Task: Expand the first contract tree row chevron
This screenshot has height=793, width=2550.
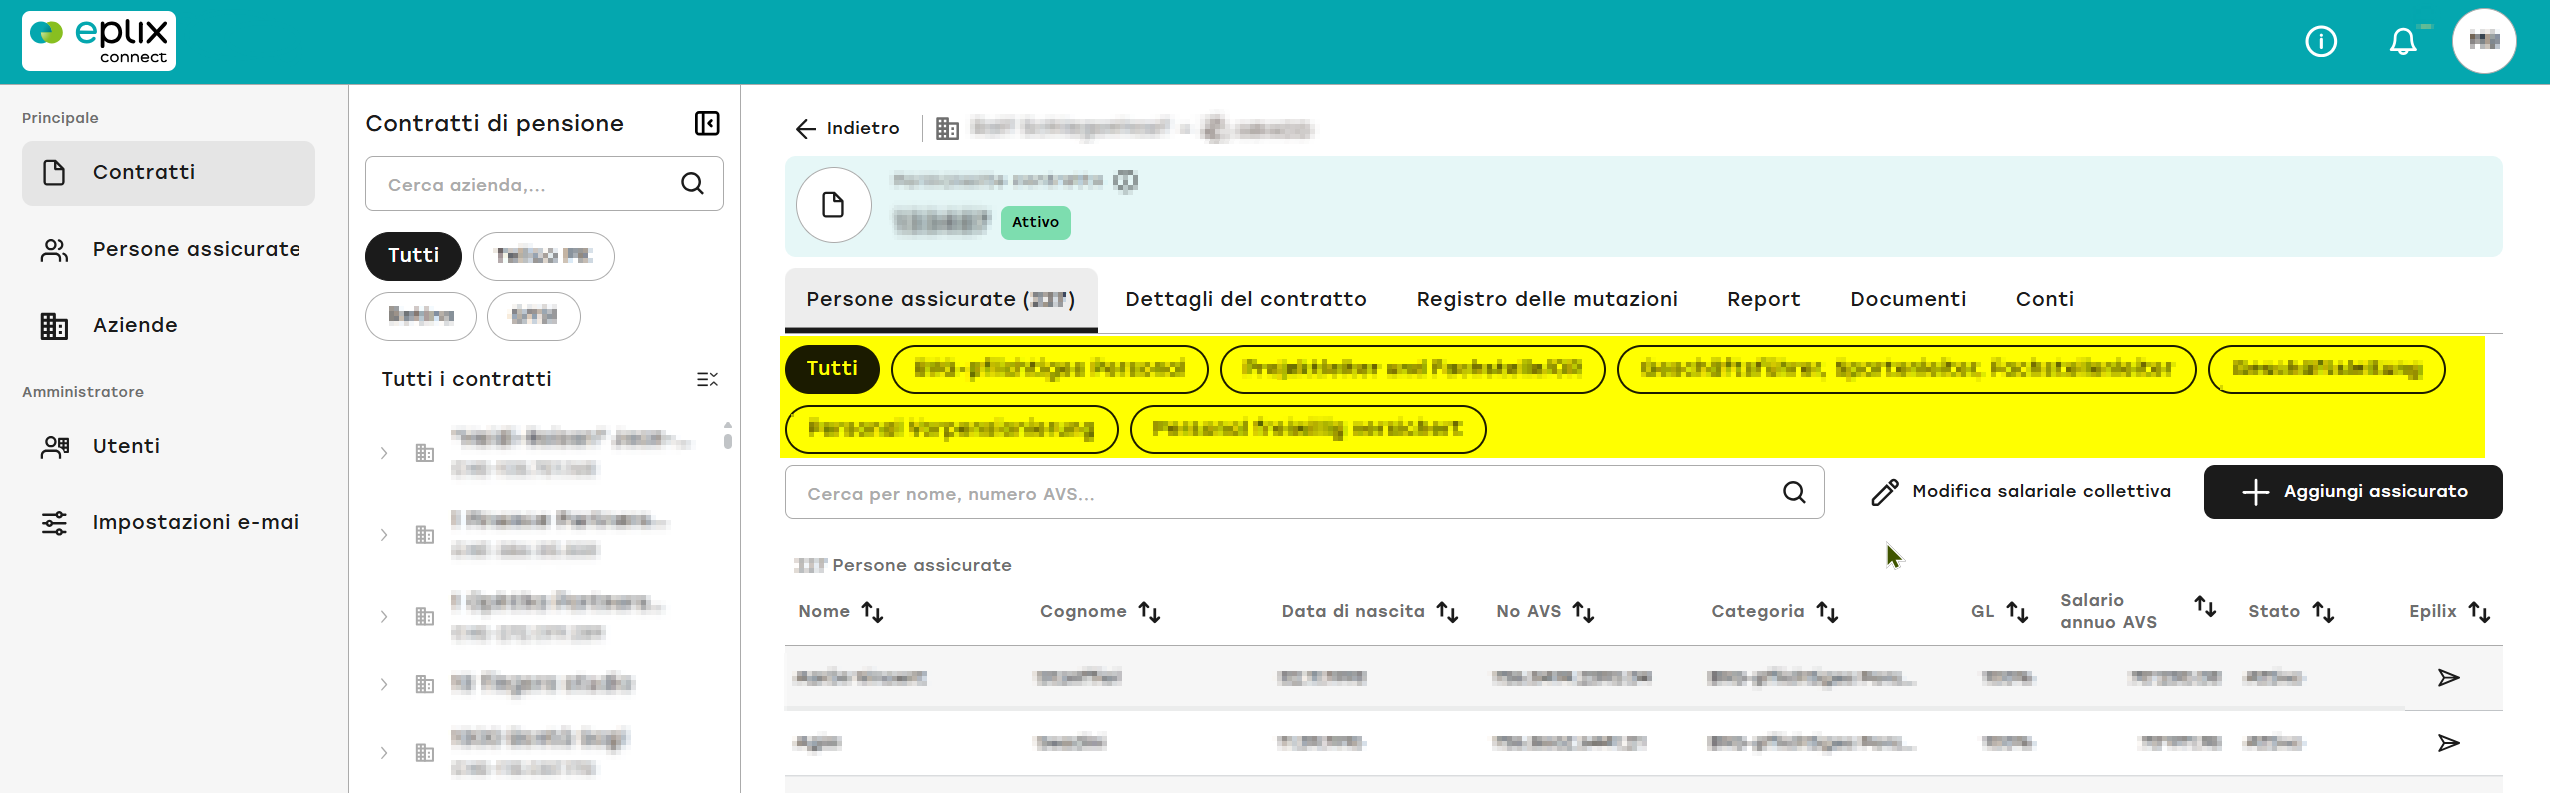Action: [x=384, y=453]
